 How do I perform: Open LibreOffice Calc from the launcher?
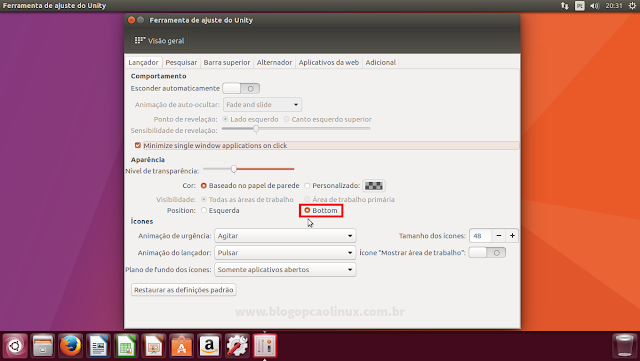click(x=126, y=346)
